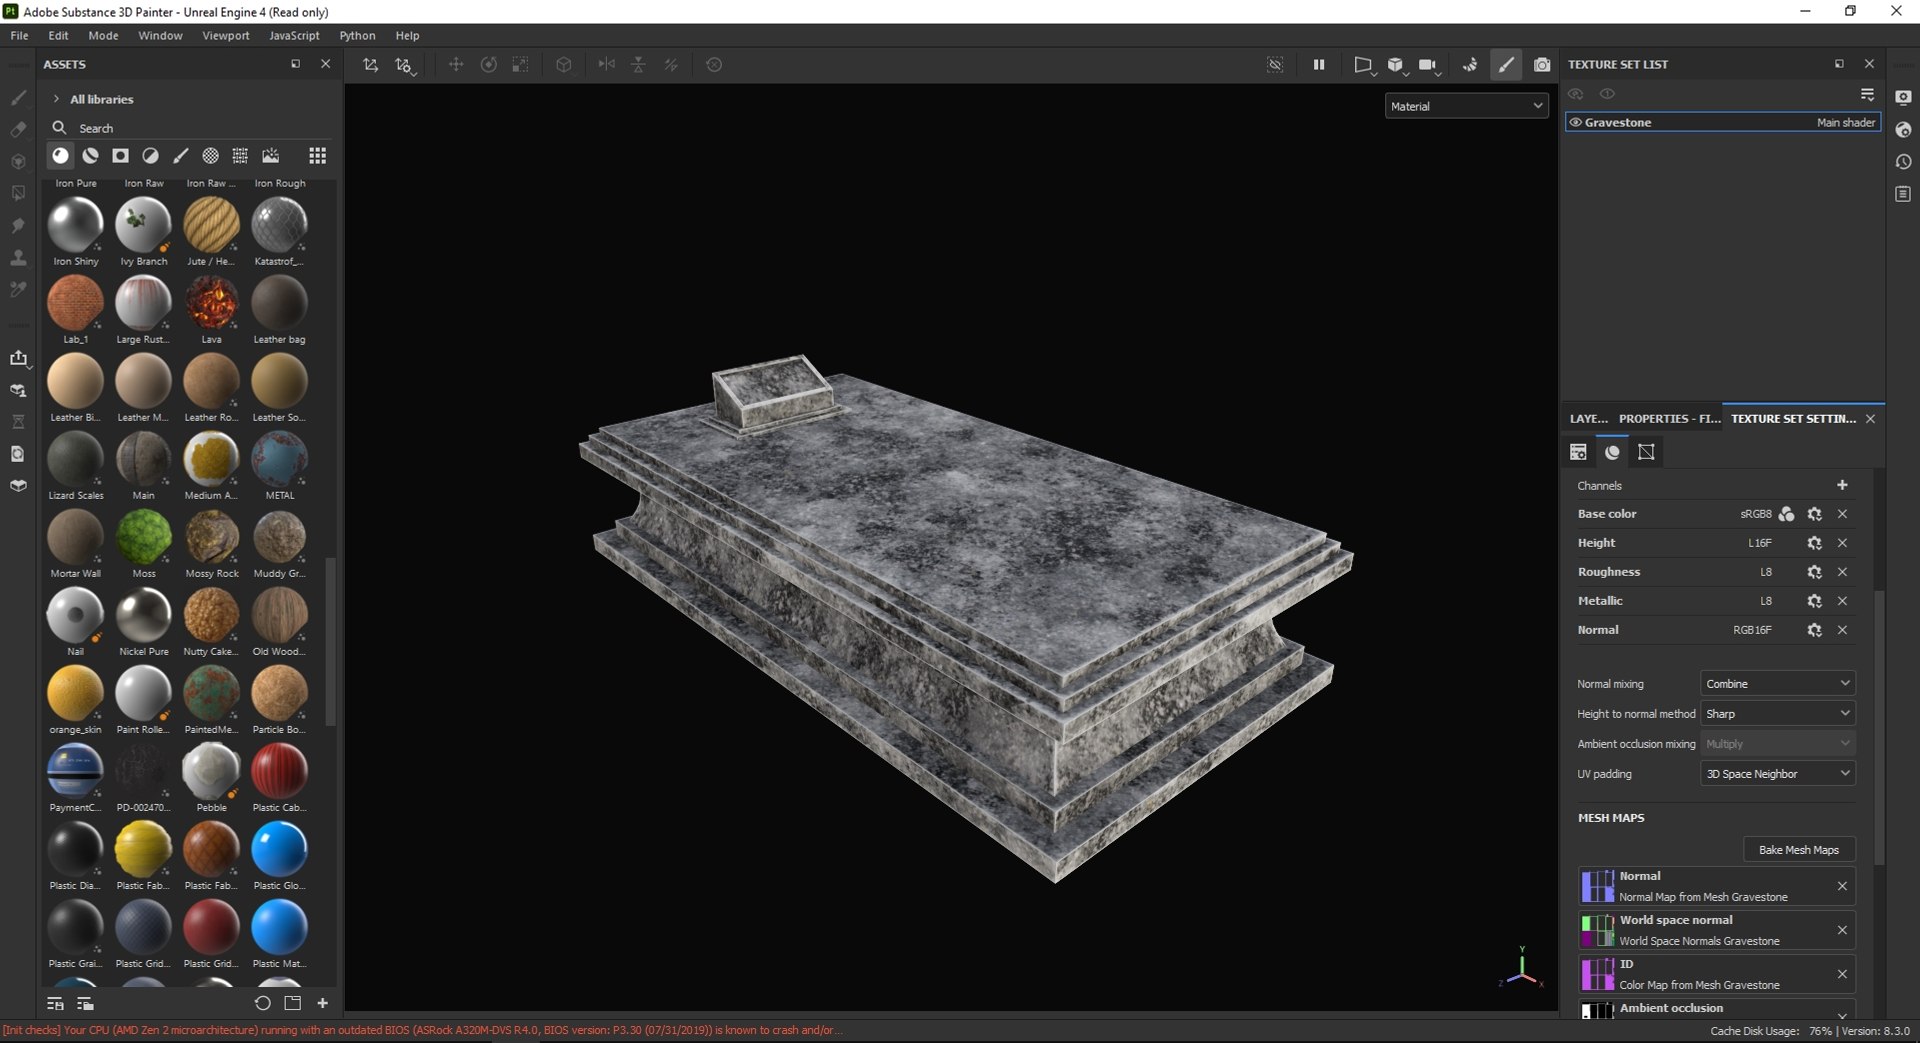Add a new channel with plus icon
Viewport: 1920px width, 1043px height.
(1842, 485)
